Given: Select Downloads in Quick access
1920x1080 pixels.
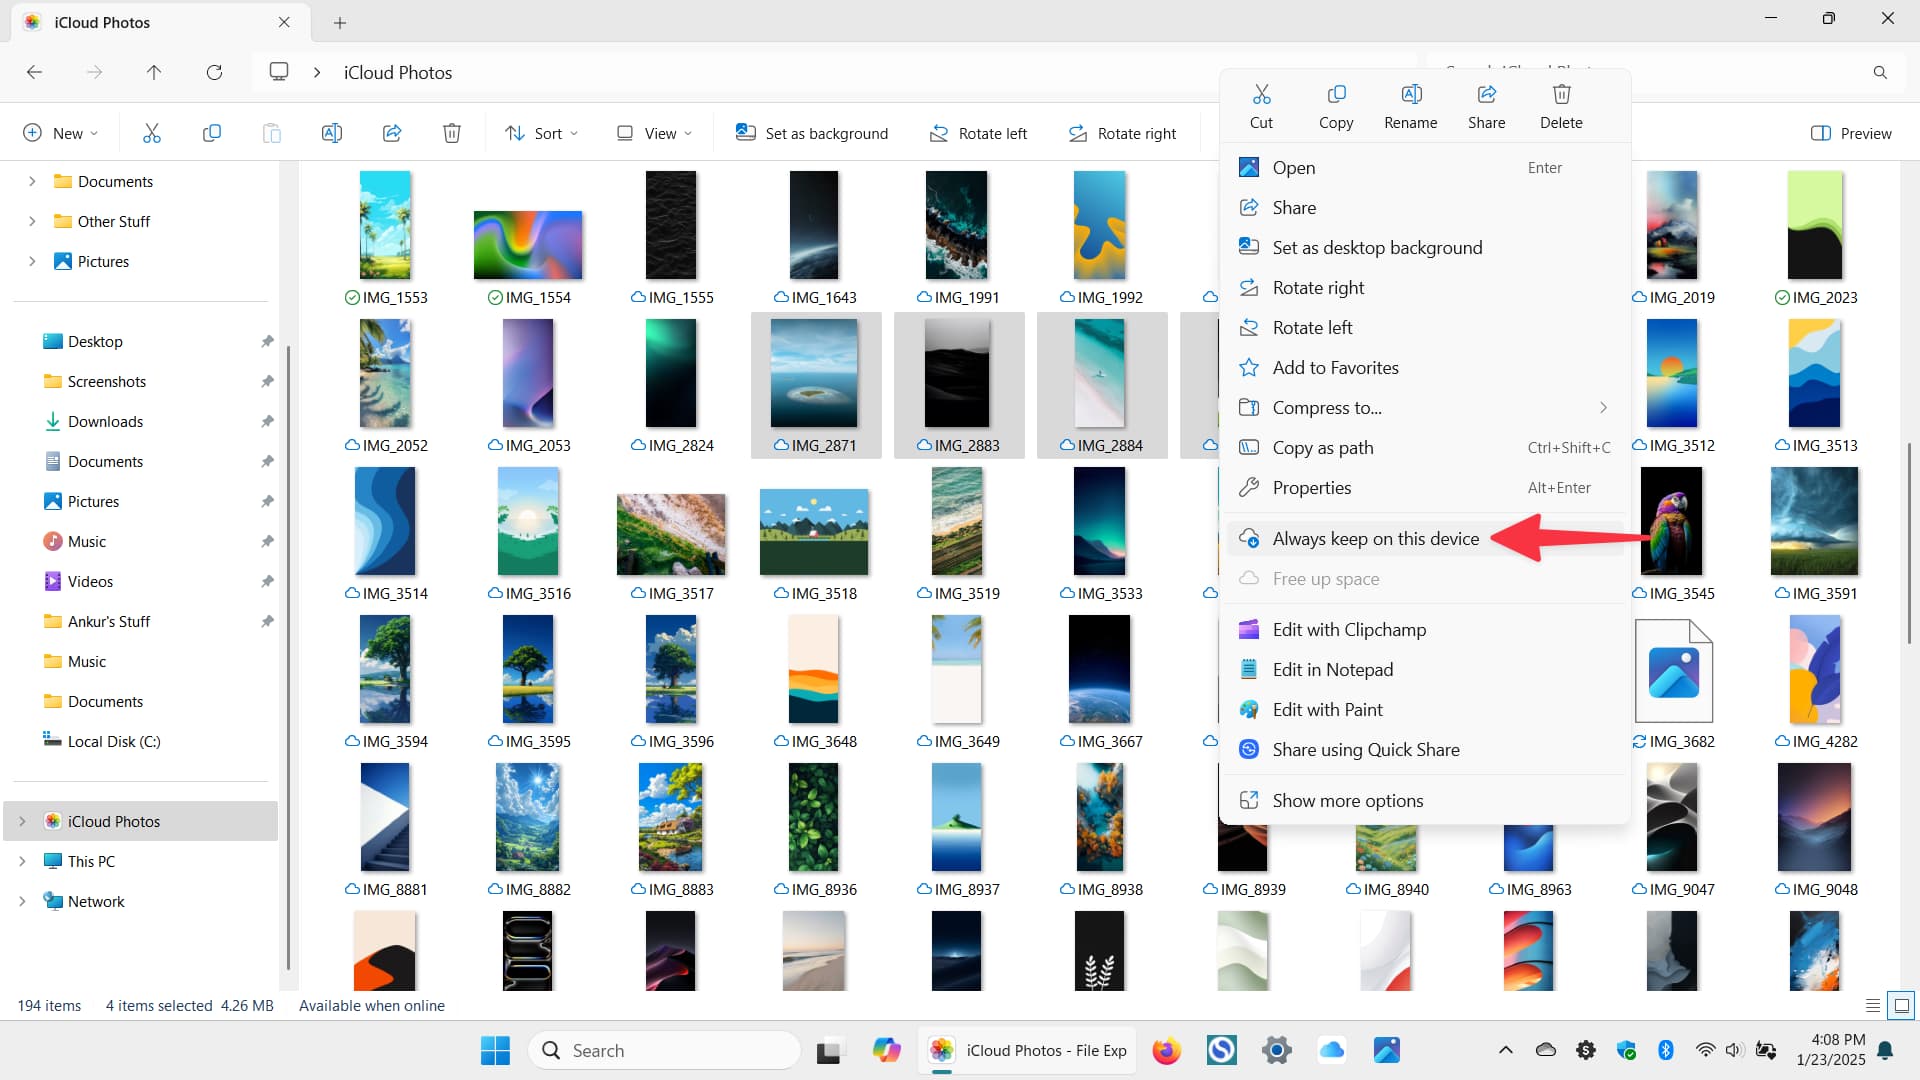Looking at the screenshot, I should click(105, 421).
